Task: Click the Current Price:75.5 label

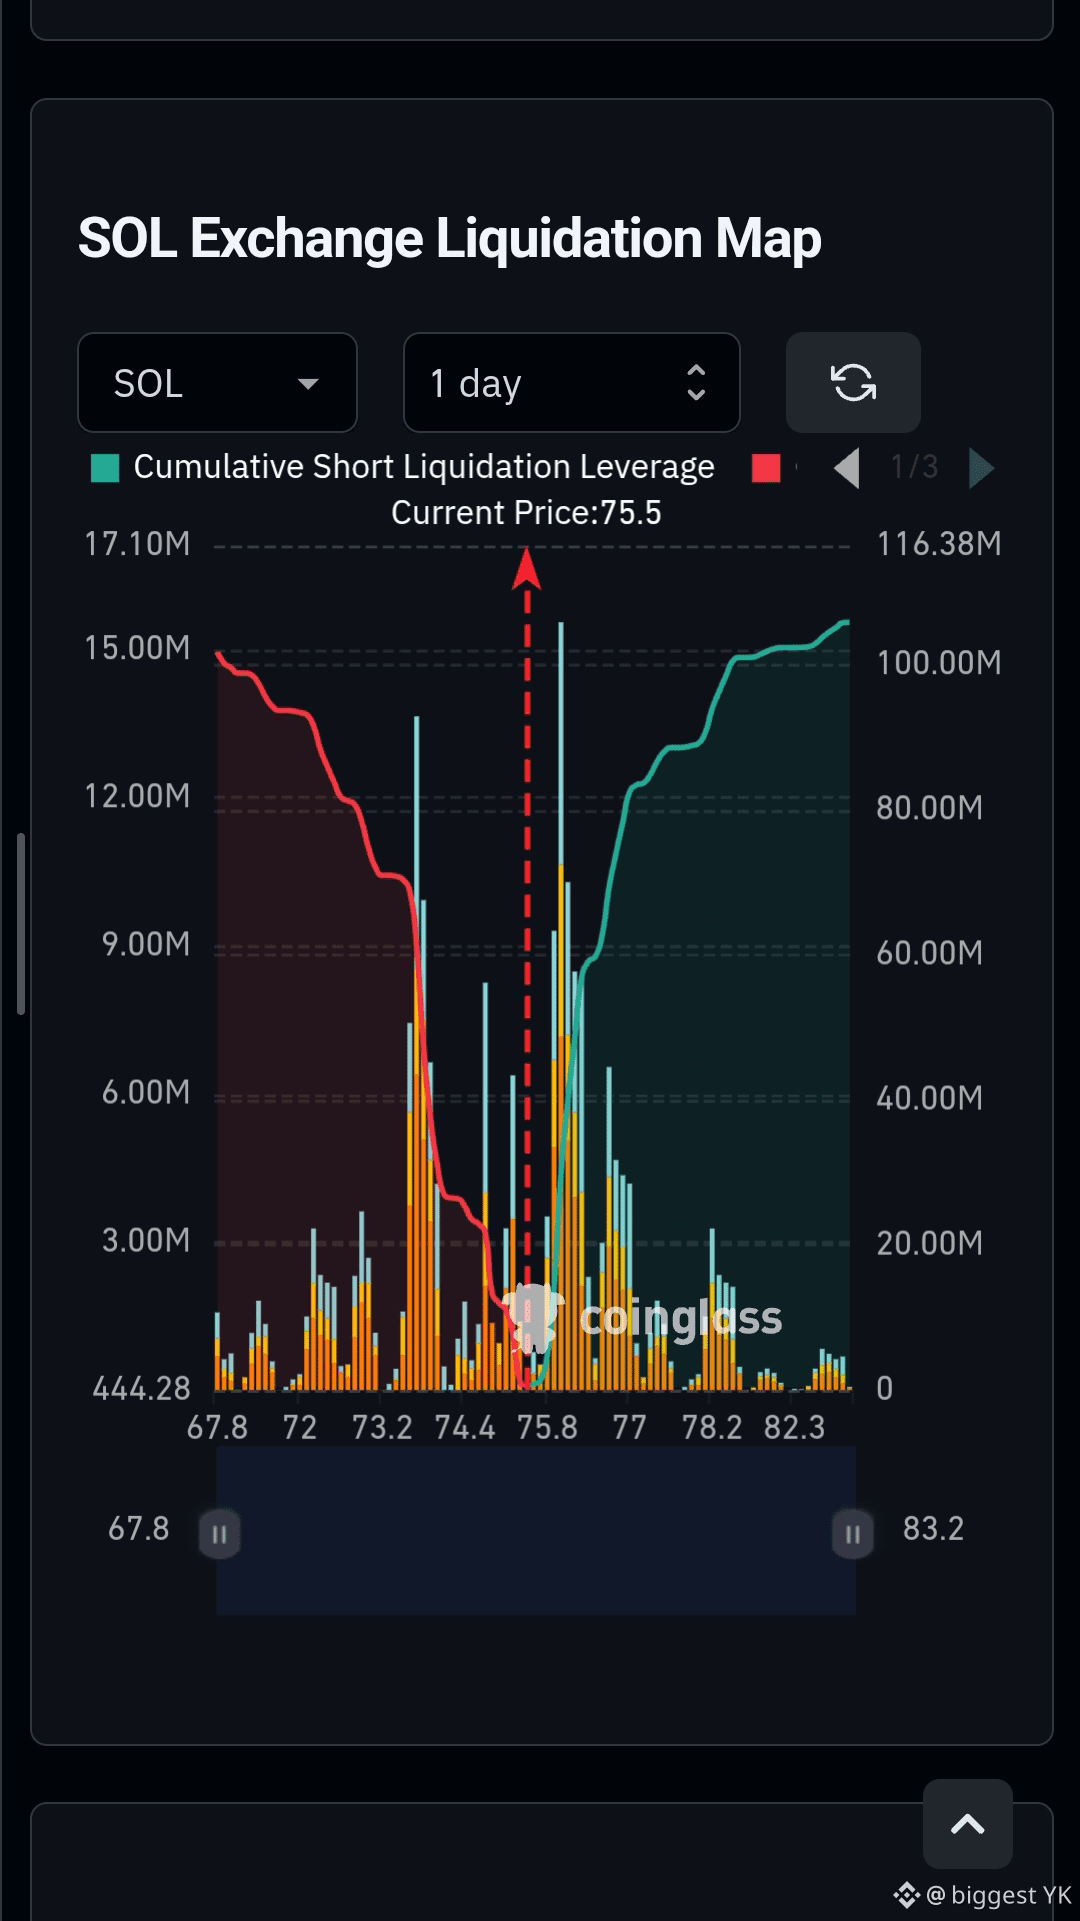Action: [x=526, y=513]
